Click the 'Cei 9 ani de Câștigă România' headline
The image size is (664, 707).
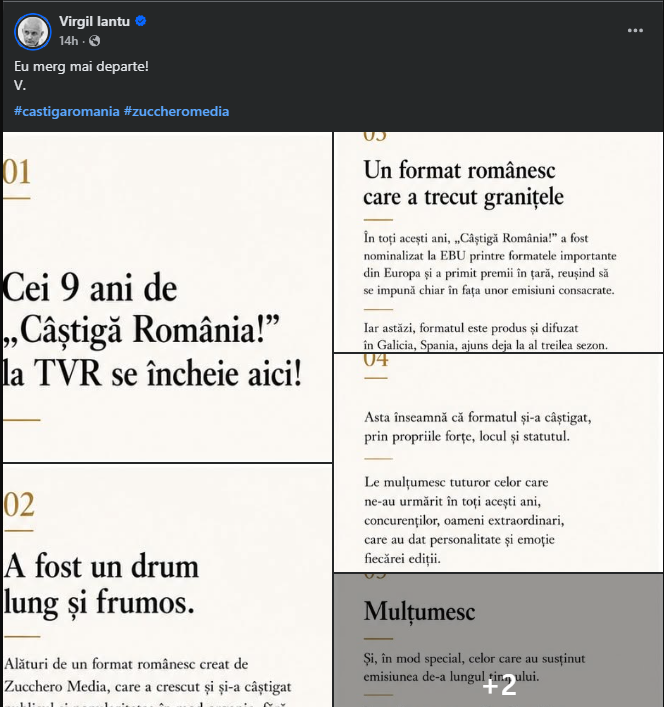tap(152, 331)
